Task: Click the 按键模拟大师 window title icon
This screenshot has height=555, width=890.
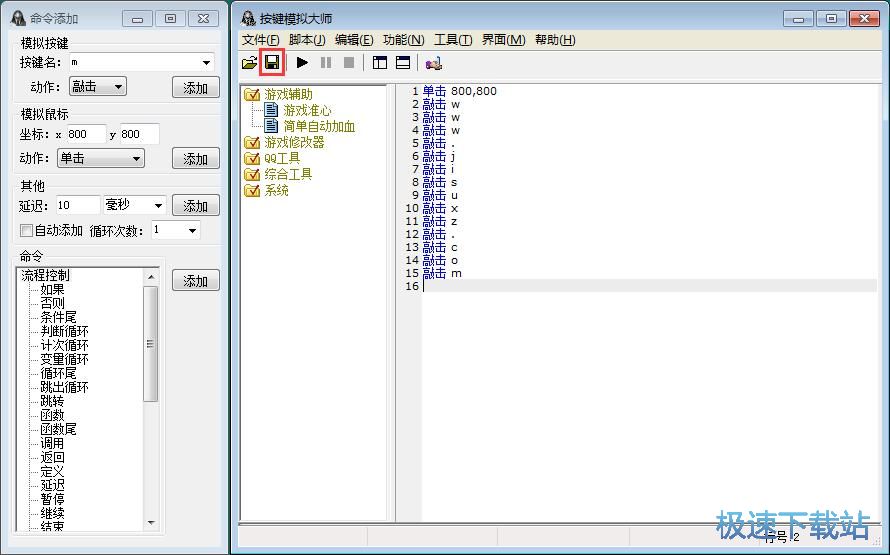Action: point(248,18)
